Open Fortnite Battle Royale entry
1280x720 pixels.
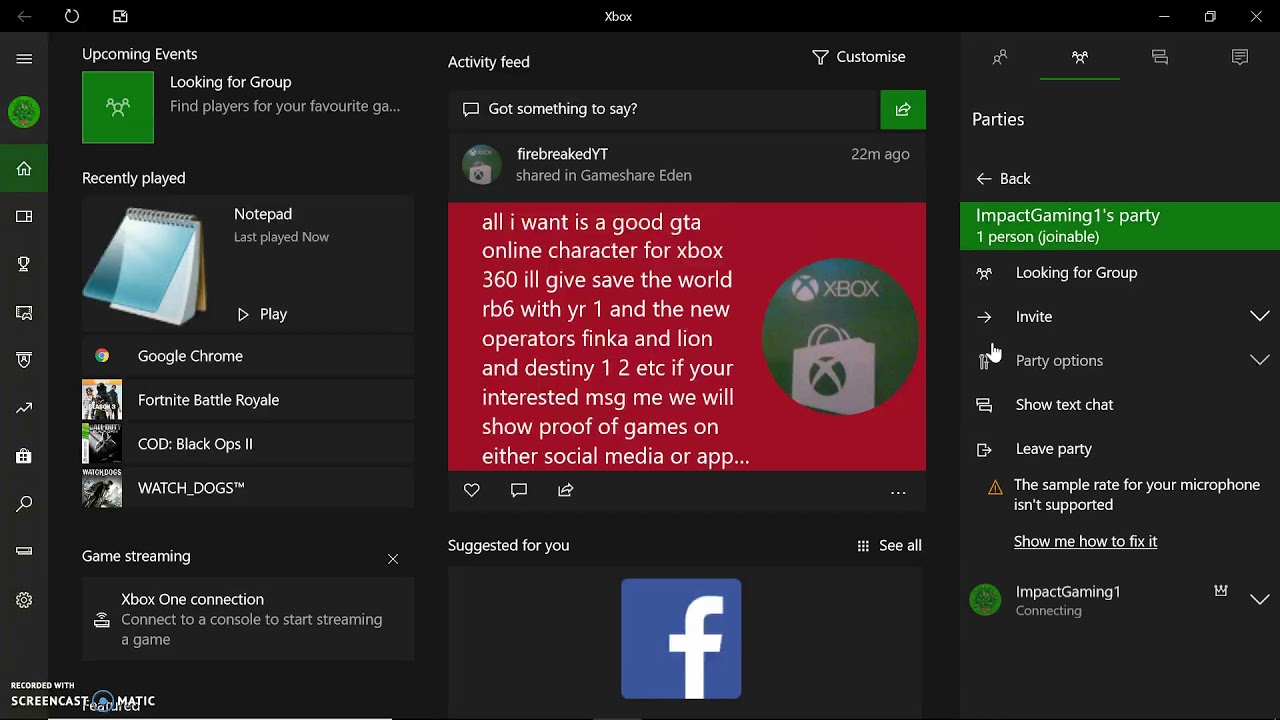pos(248,400)
